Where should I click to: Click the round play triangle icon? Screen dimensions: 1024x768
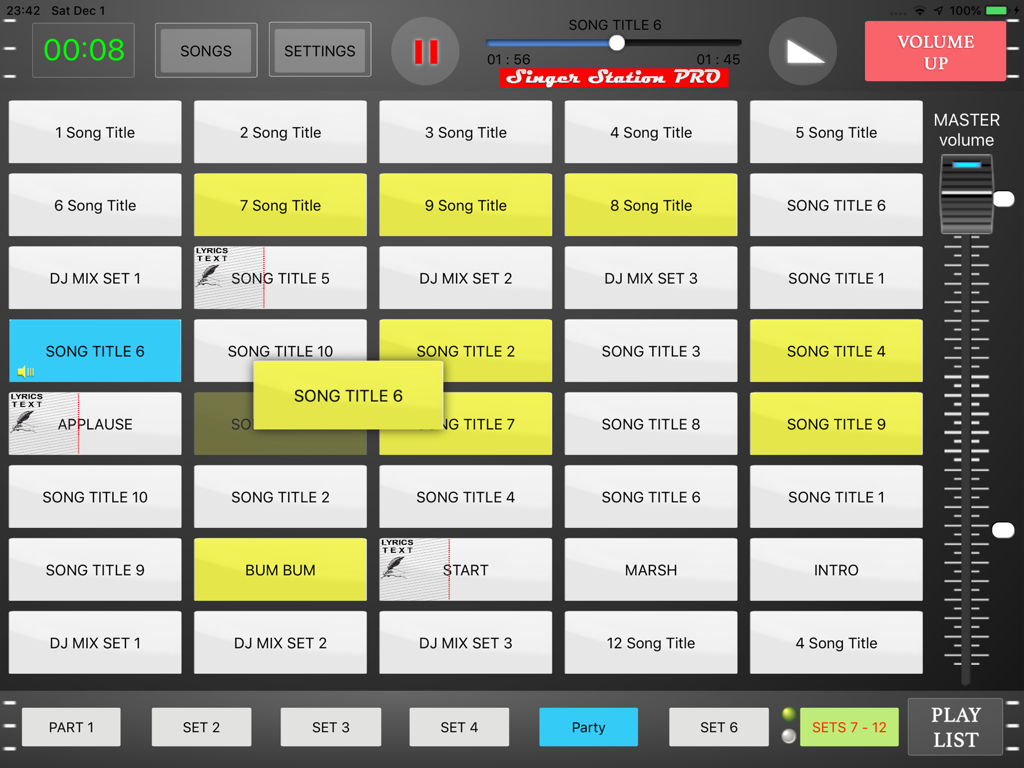pyautogui.click(x=802, y=50)
